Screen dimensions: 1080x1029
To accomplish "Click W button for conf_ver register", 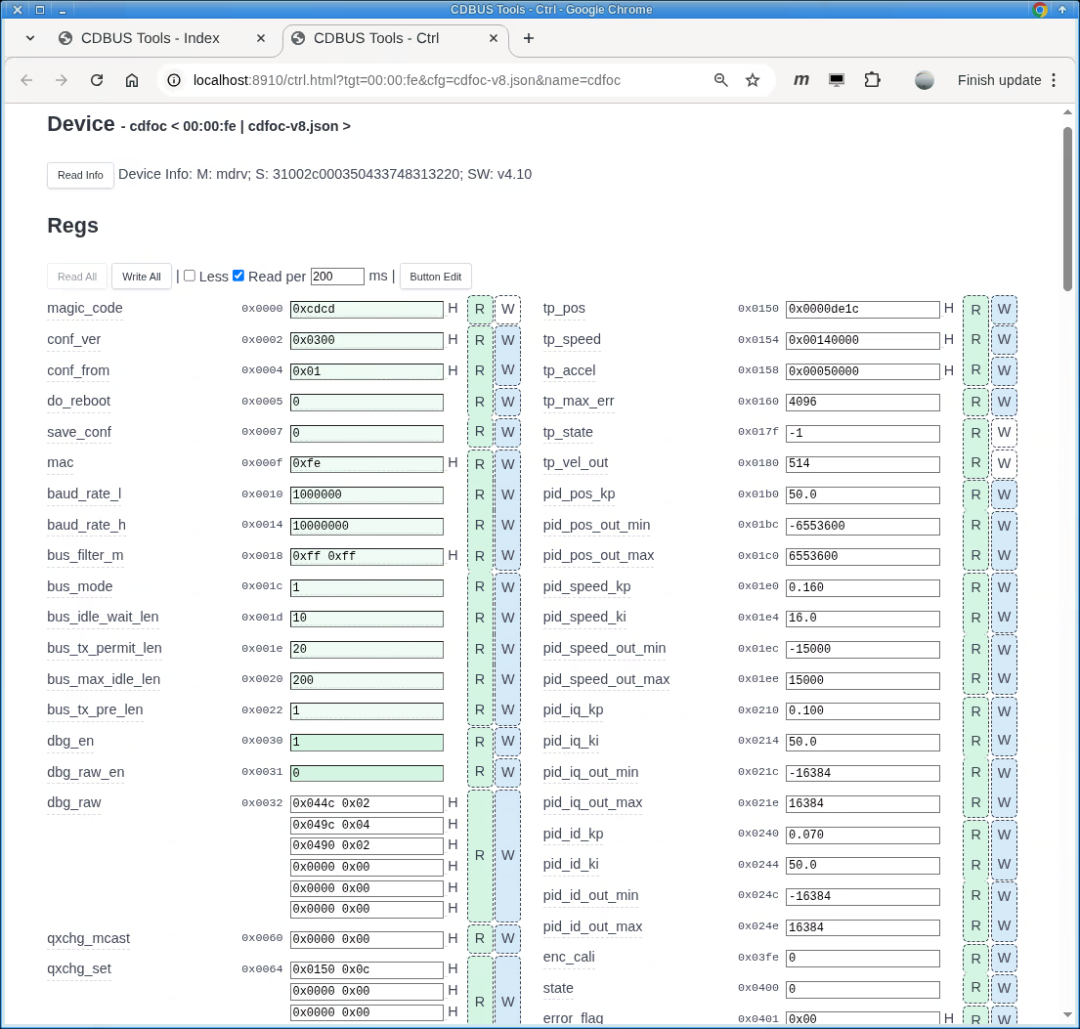I will point(508,340).
